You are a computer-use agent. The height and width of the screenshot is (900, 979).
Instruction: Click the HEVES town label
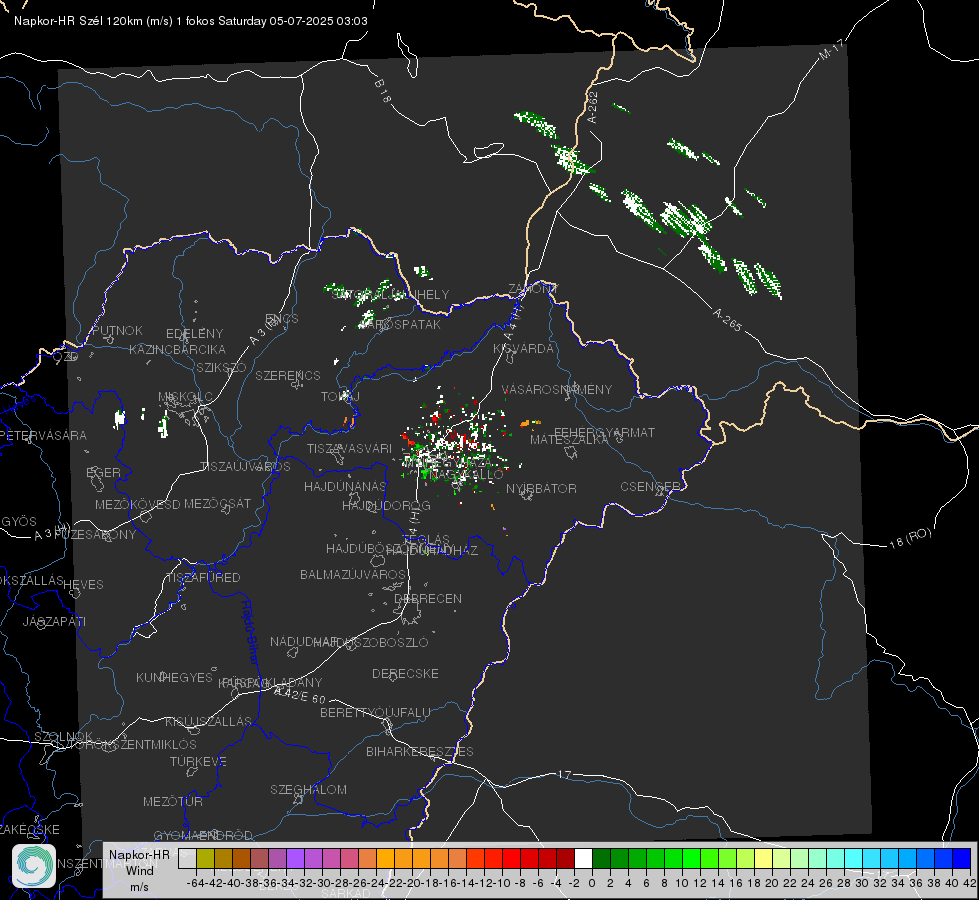coord(83,585)
